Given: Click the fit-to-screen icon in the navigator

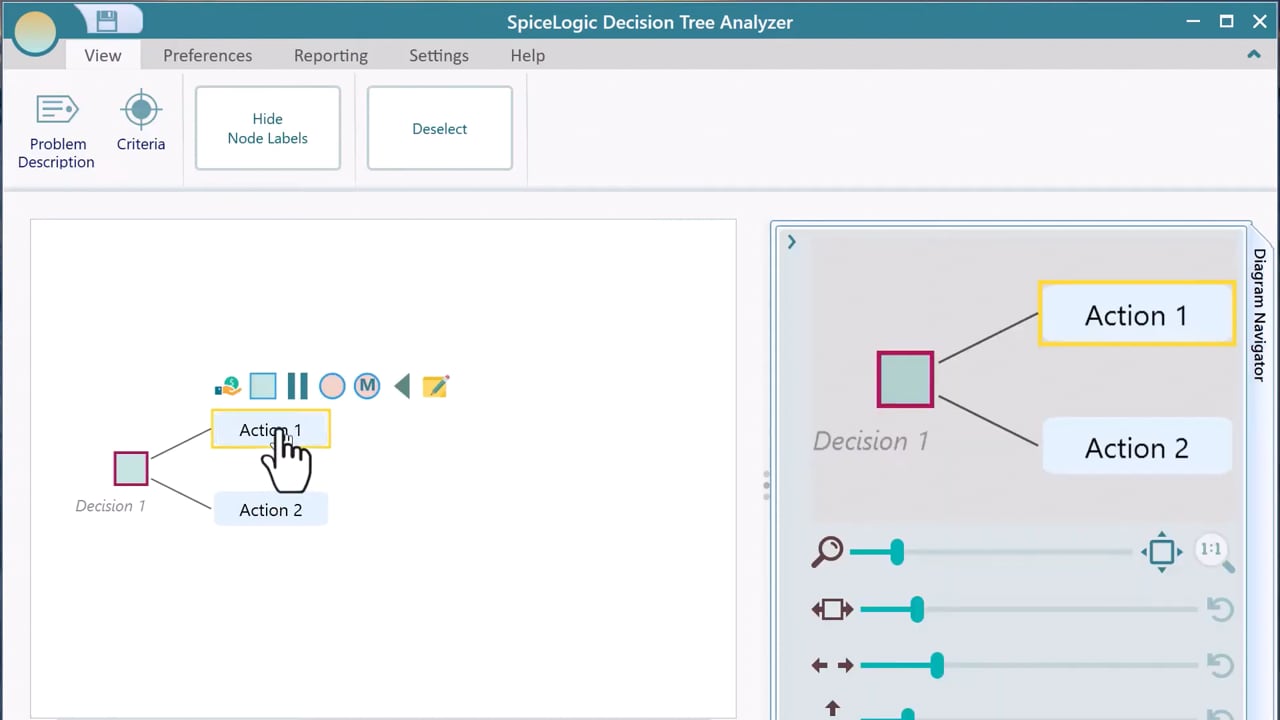Looking at the screenshot, I should (x=1162, y=551).
